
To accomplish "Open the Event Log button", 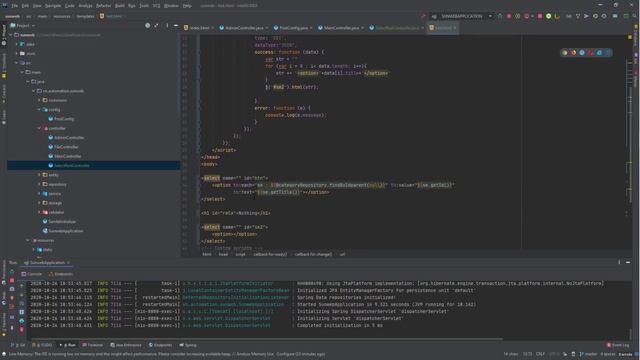I will 618,345.
